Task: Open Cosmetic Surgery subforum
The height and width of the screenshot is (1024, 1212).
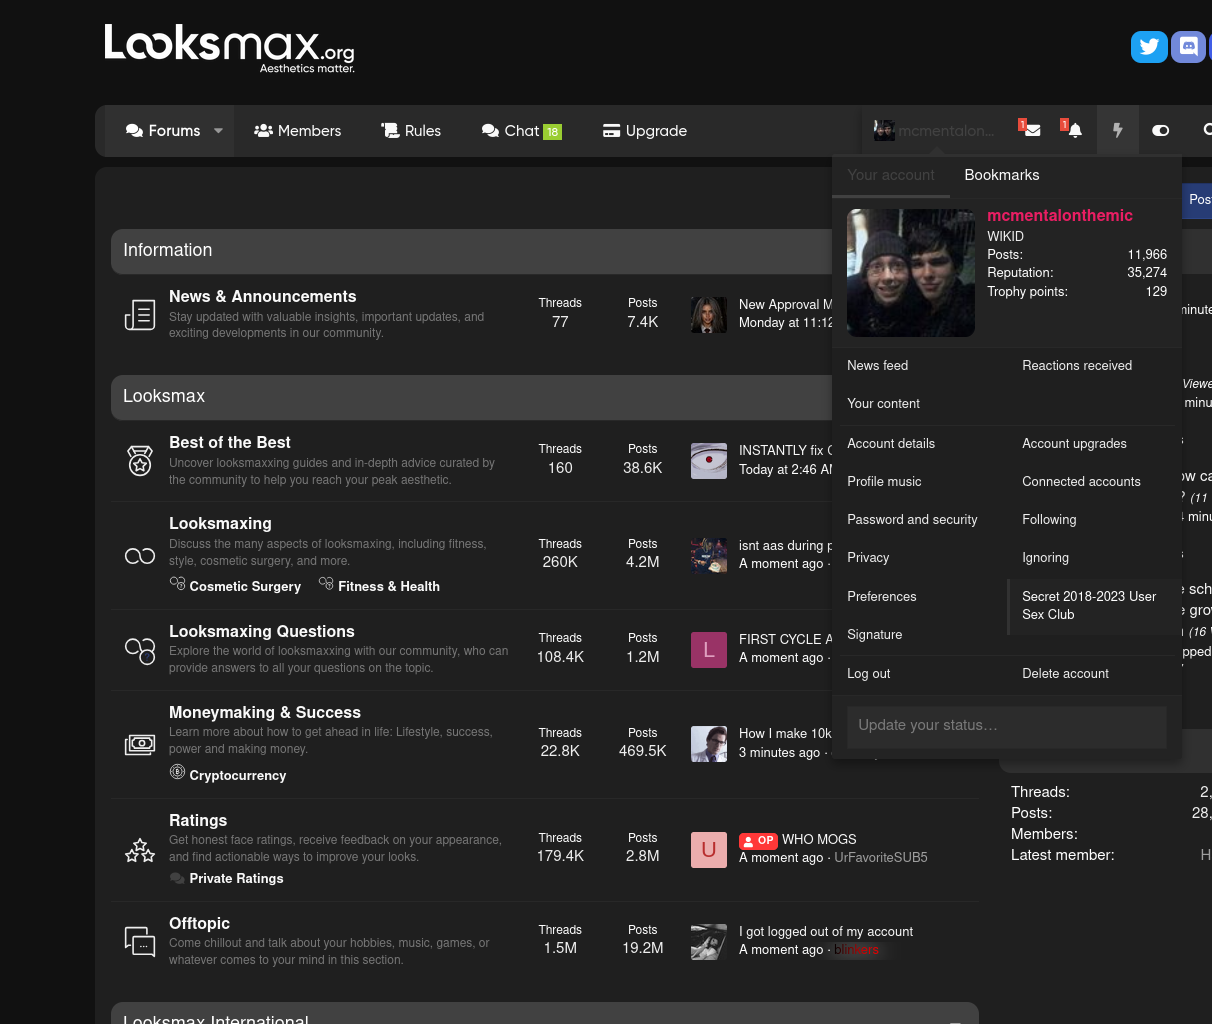Action: coord(245,587)
